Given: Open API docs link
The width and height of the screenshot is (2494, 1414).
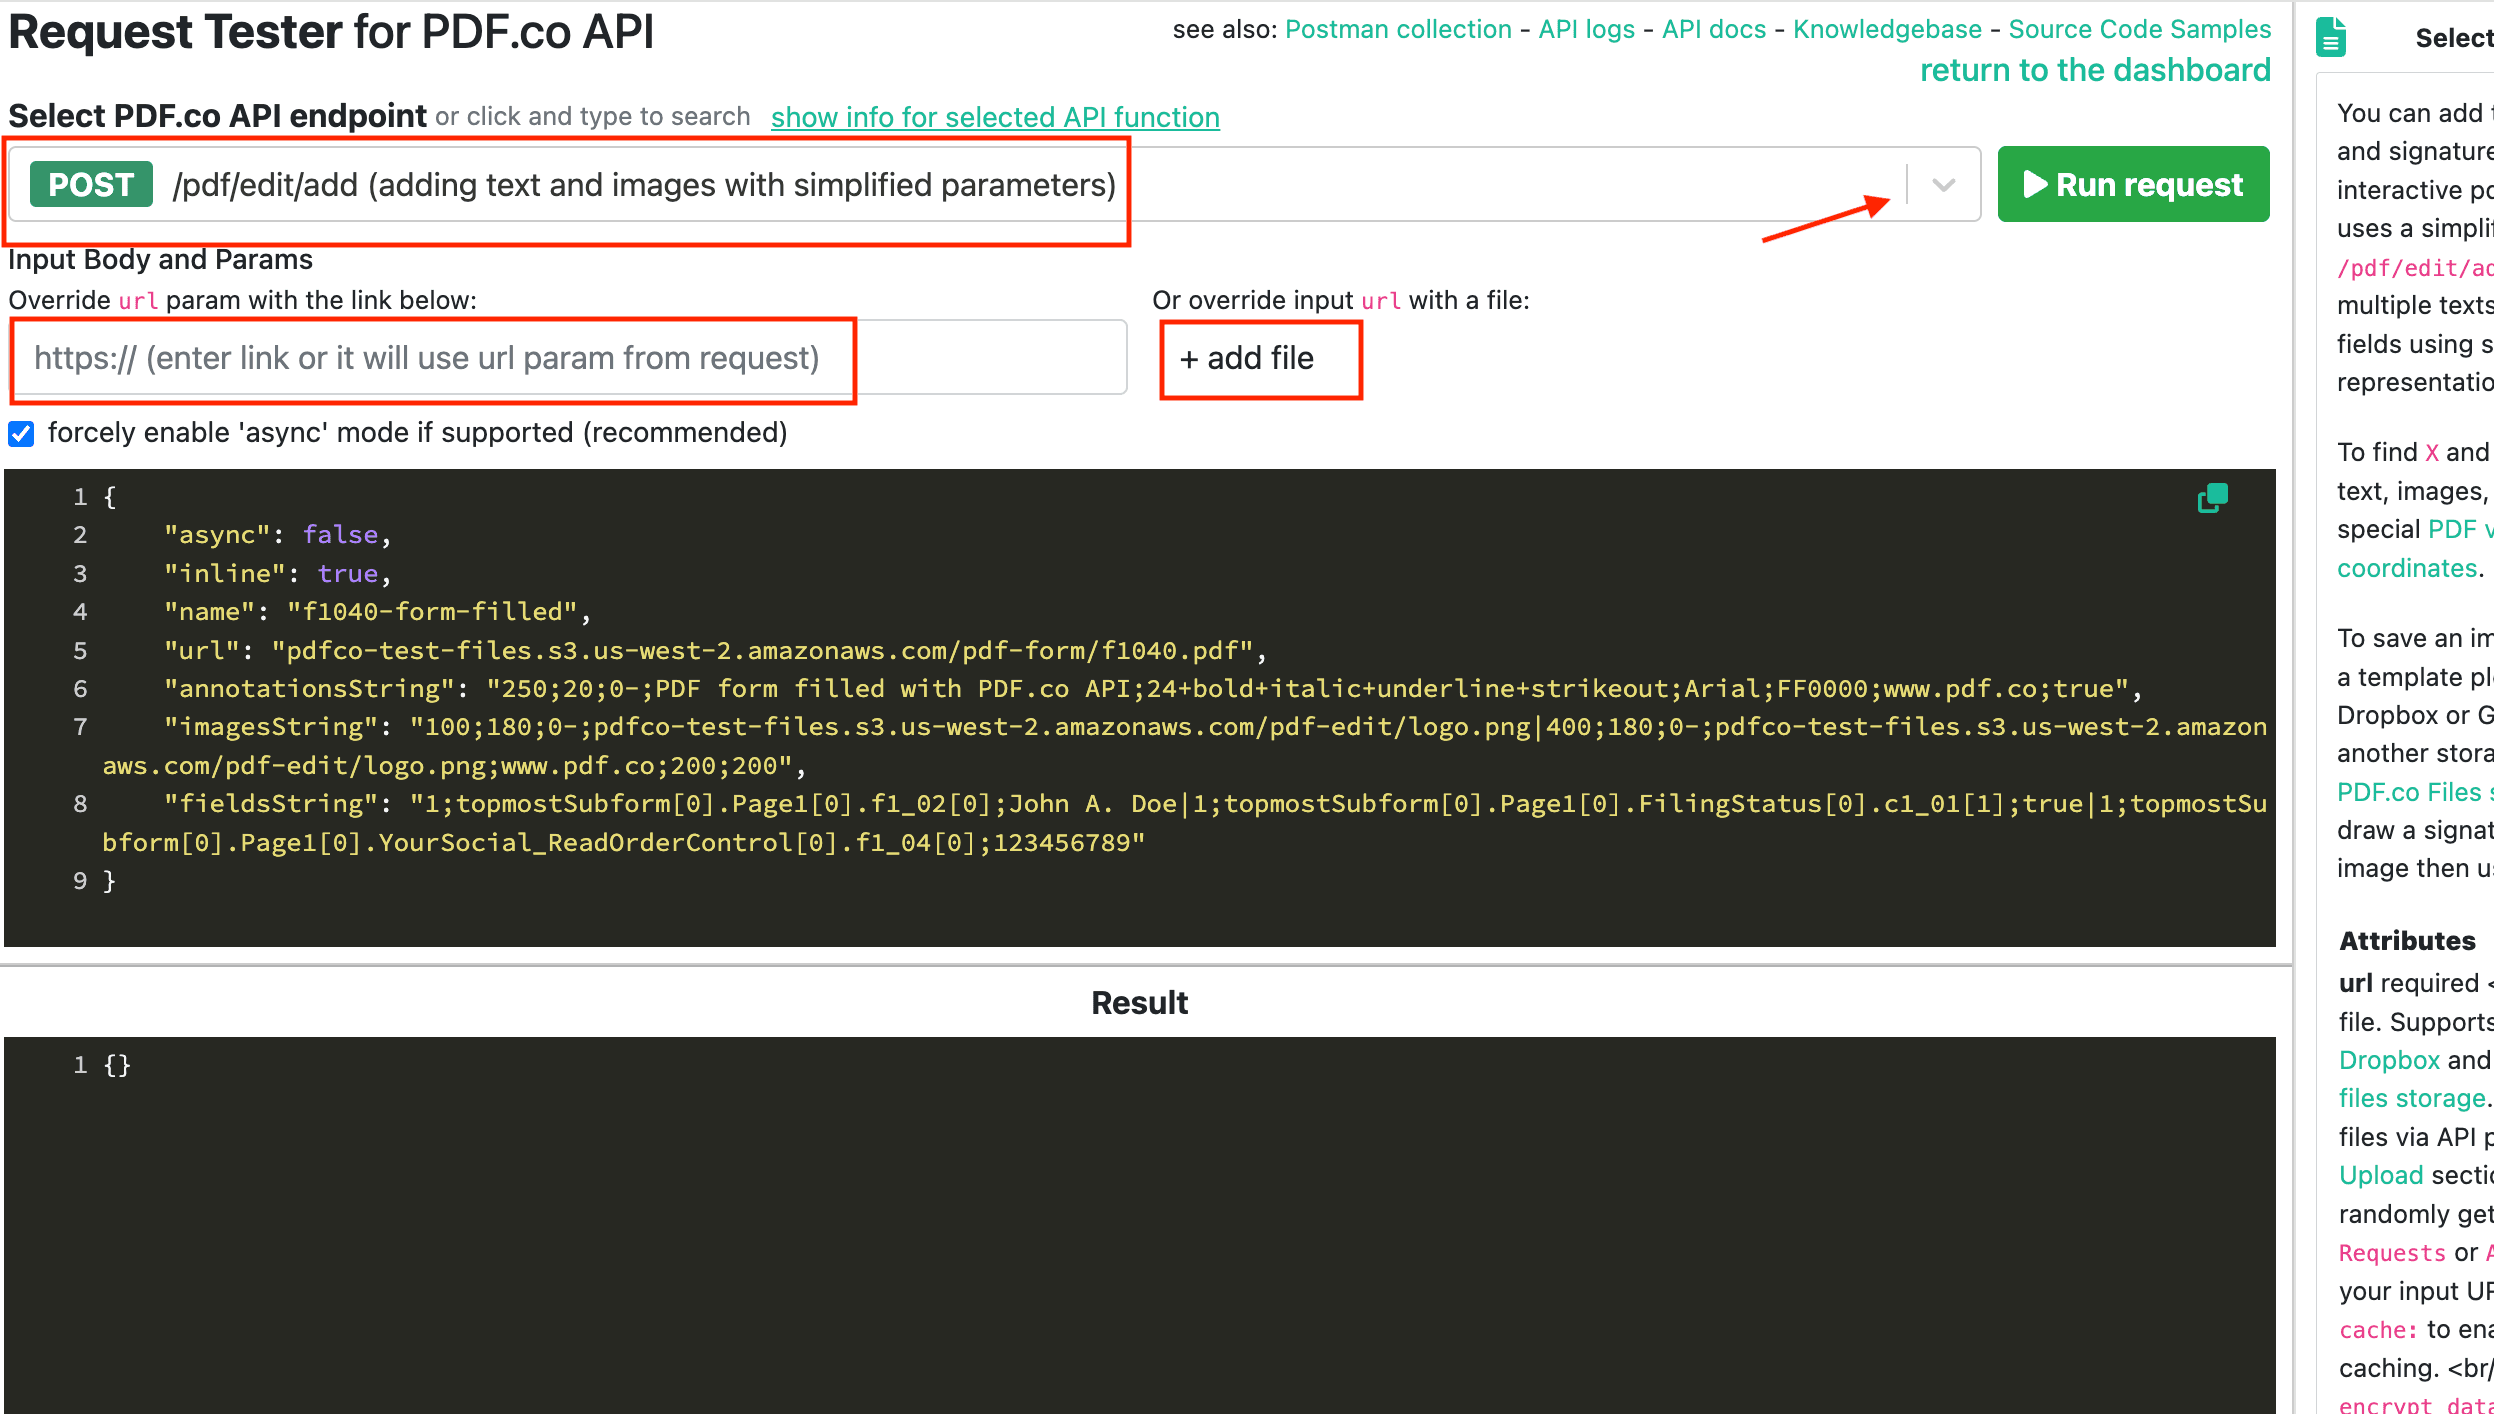Looking at the screenshot, I should (x=1713, y=30).
